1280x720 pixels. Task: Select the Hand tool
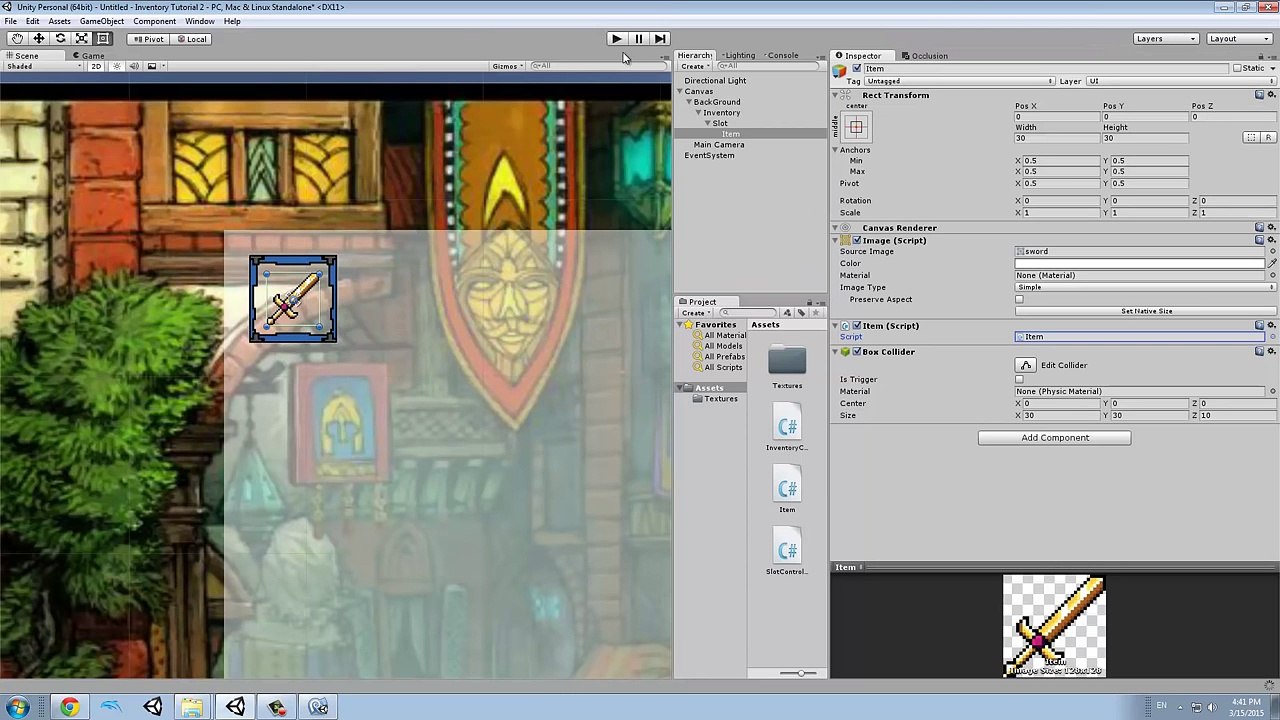tap(17, 38)
